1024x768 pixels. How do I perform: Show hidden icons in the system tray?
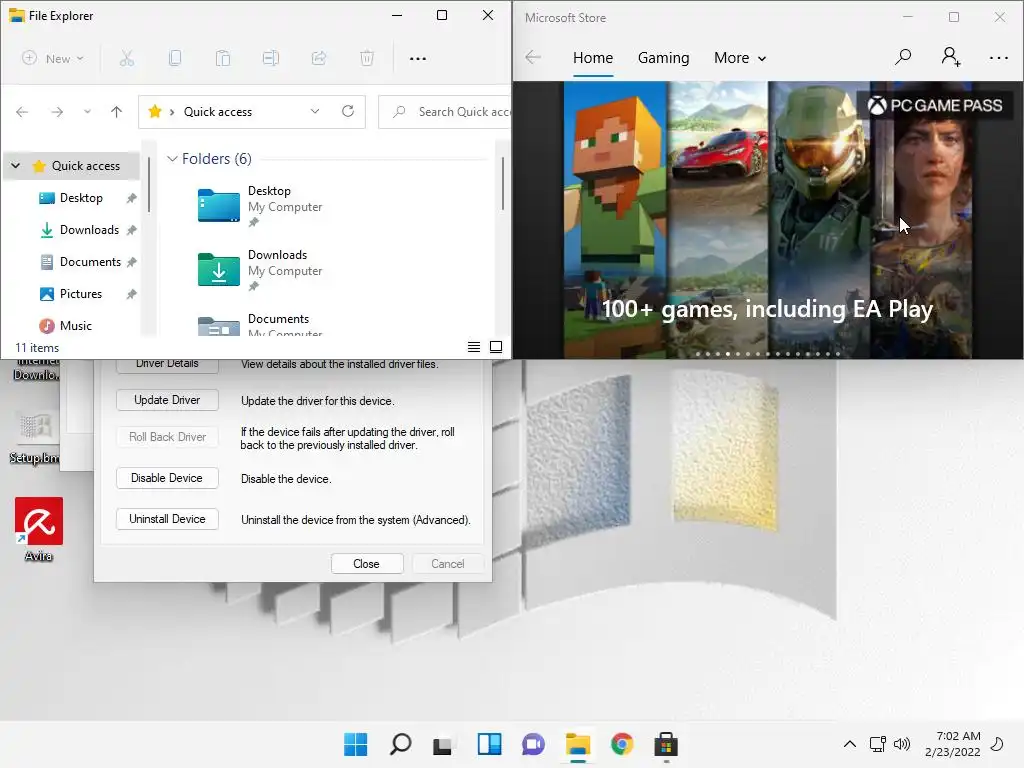pos(850,744)
